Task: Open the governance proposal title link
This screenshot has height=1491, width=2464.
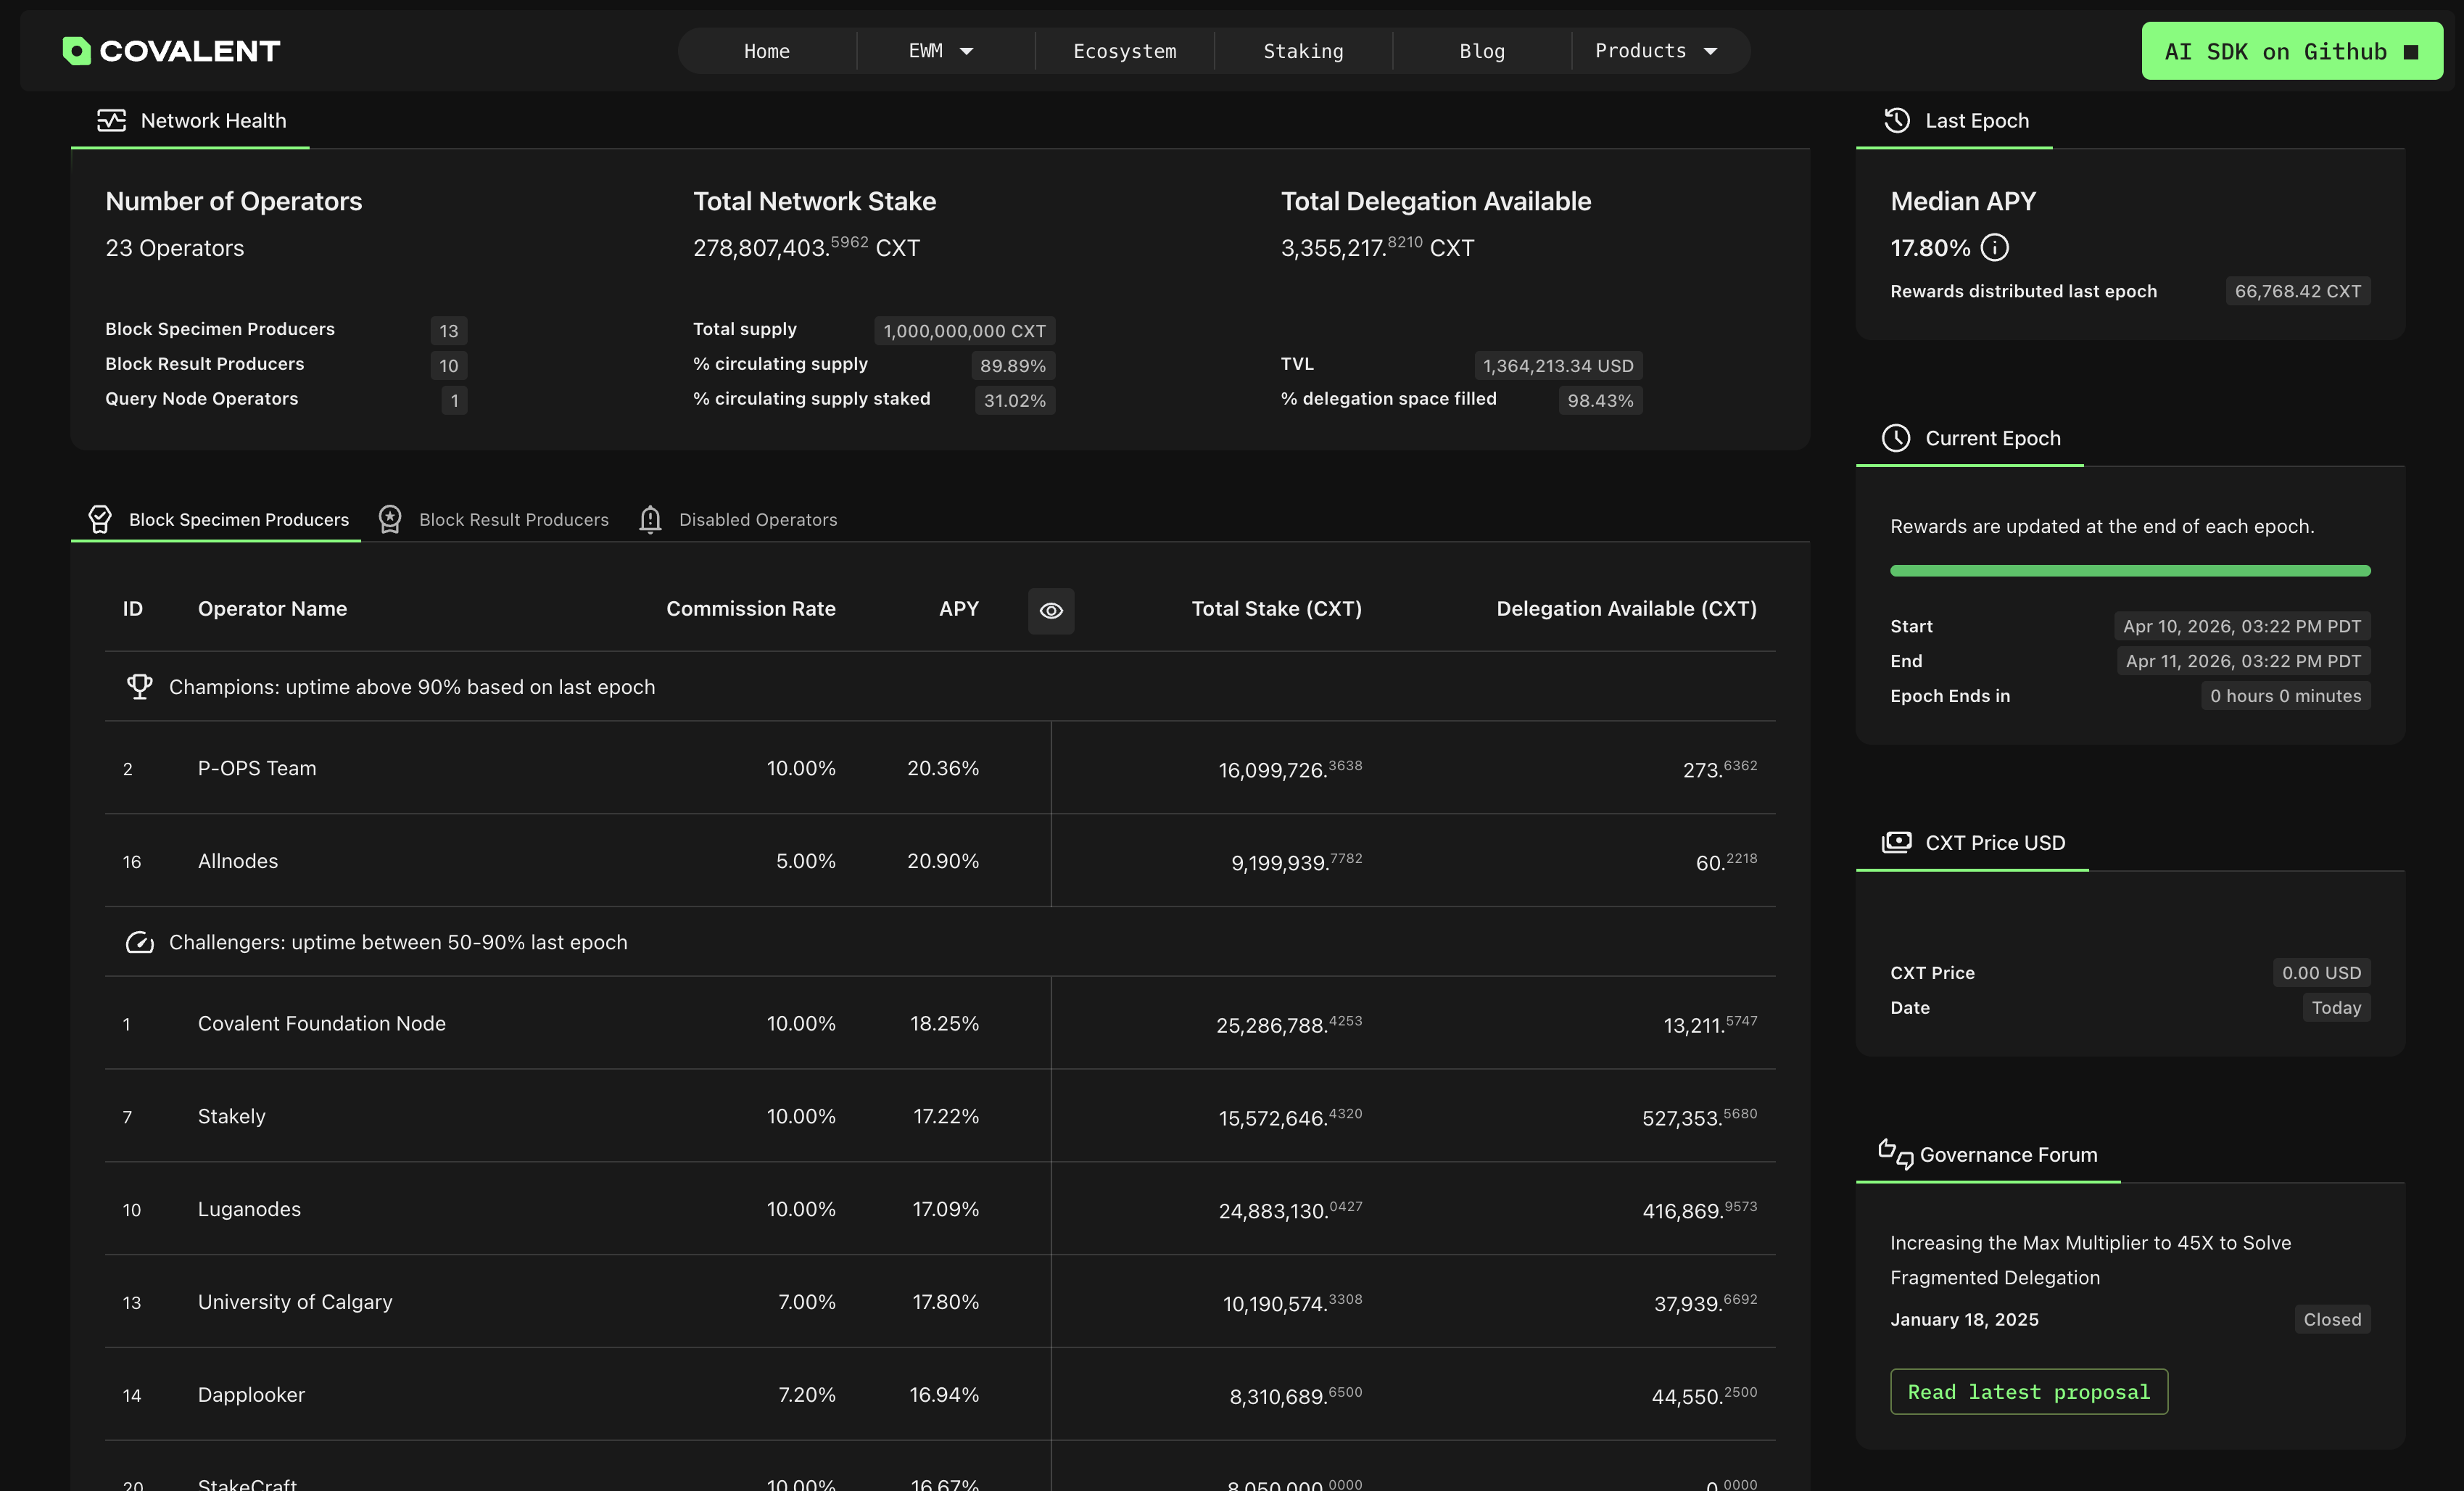Action: pos(2090,1260)
